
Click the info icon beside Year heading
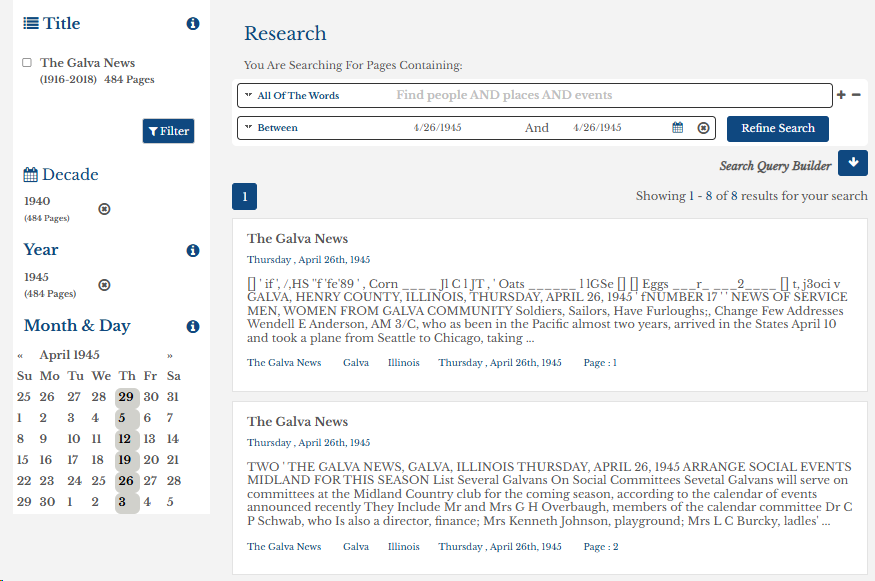click(x=193, y=251)
